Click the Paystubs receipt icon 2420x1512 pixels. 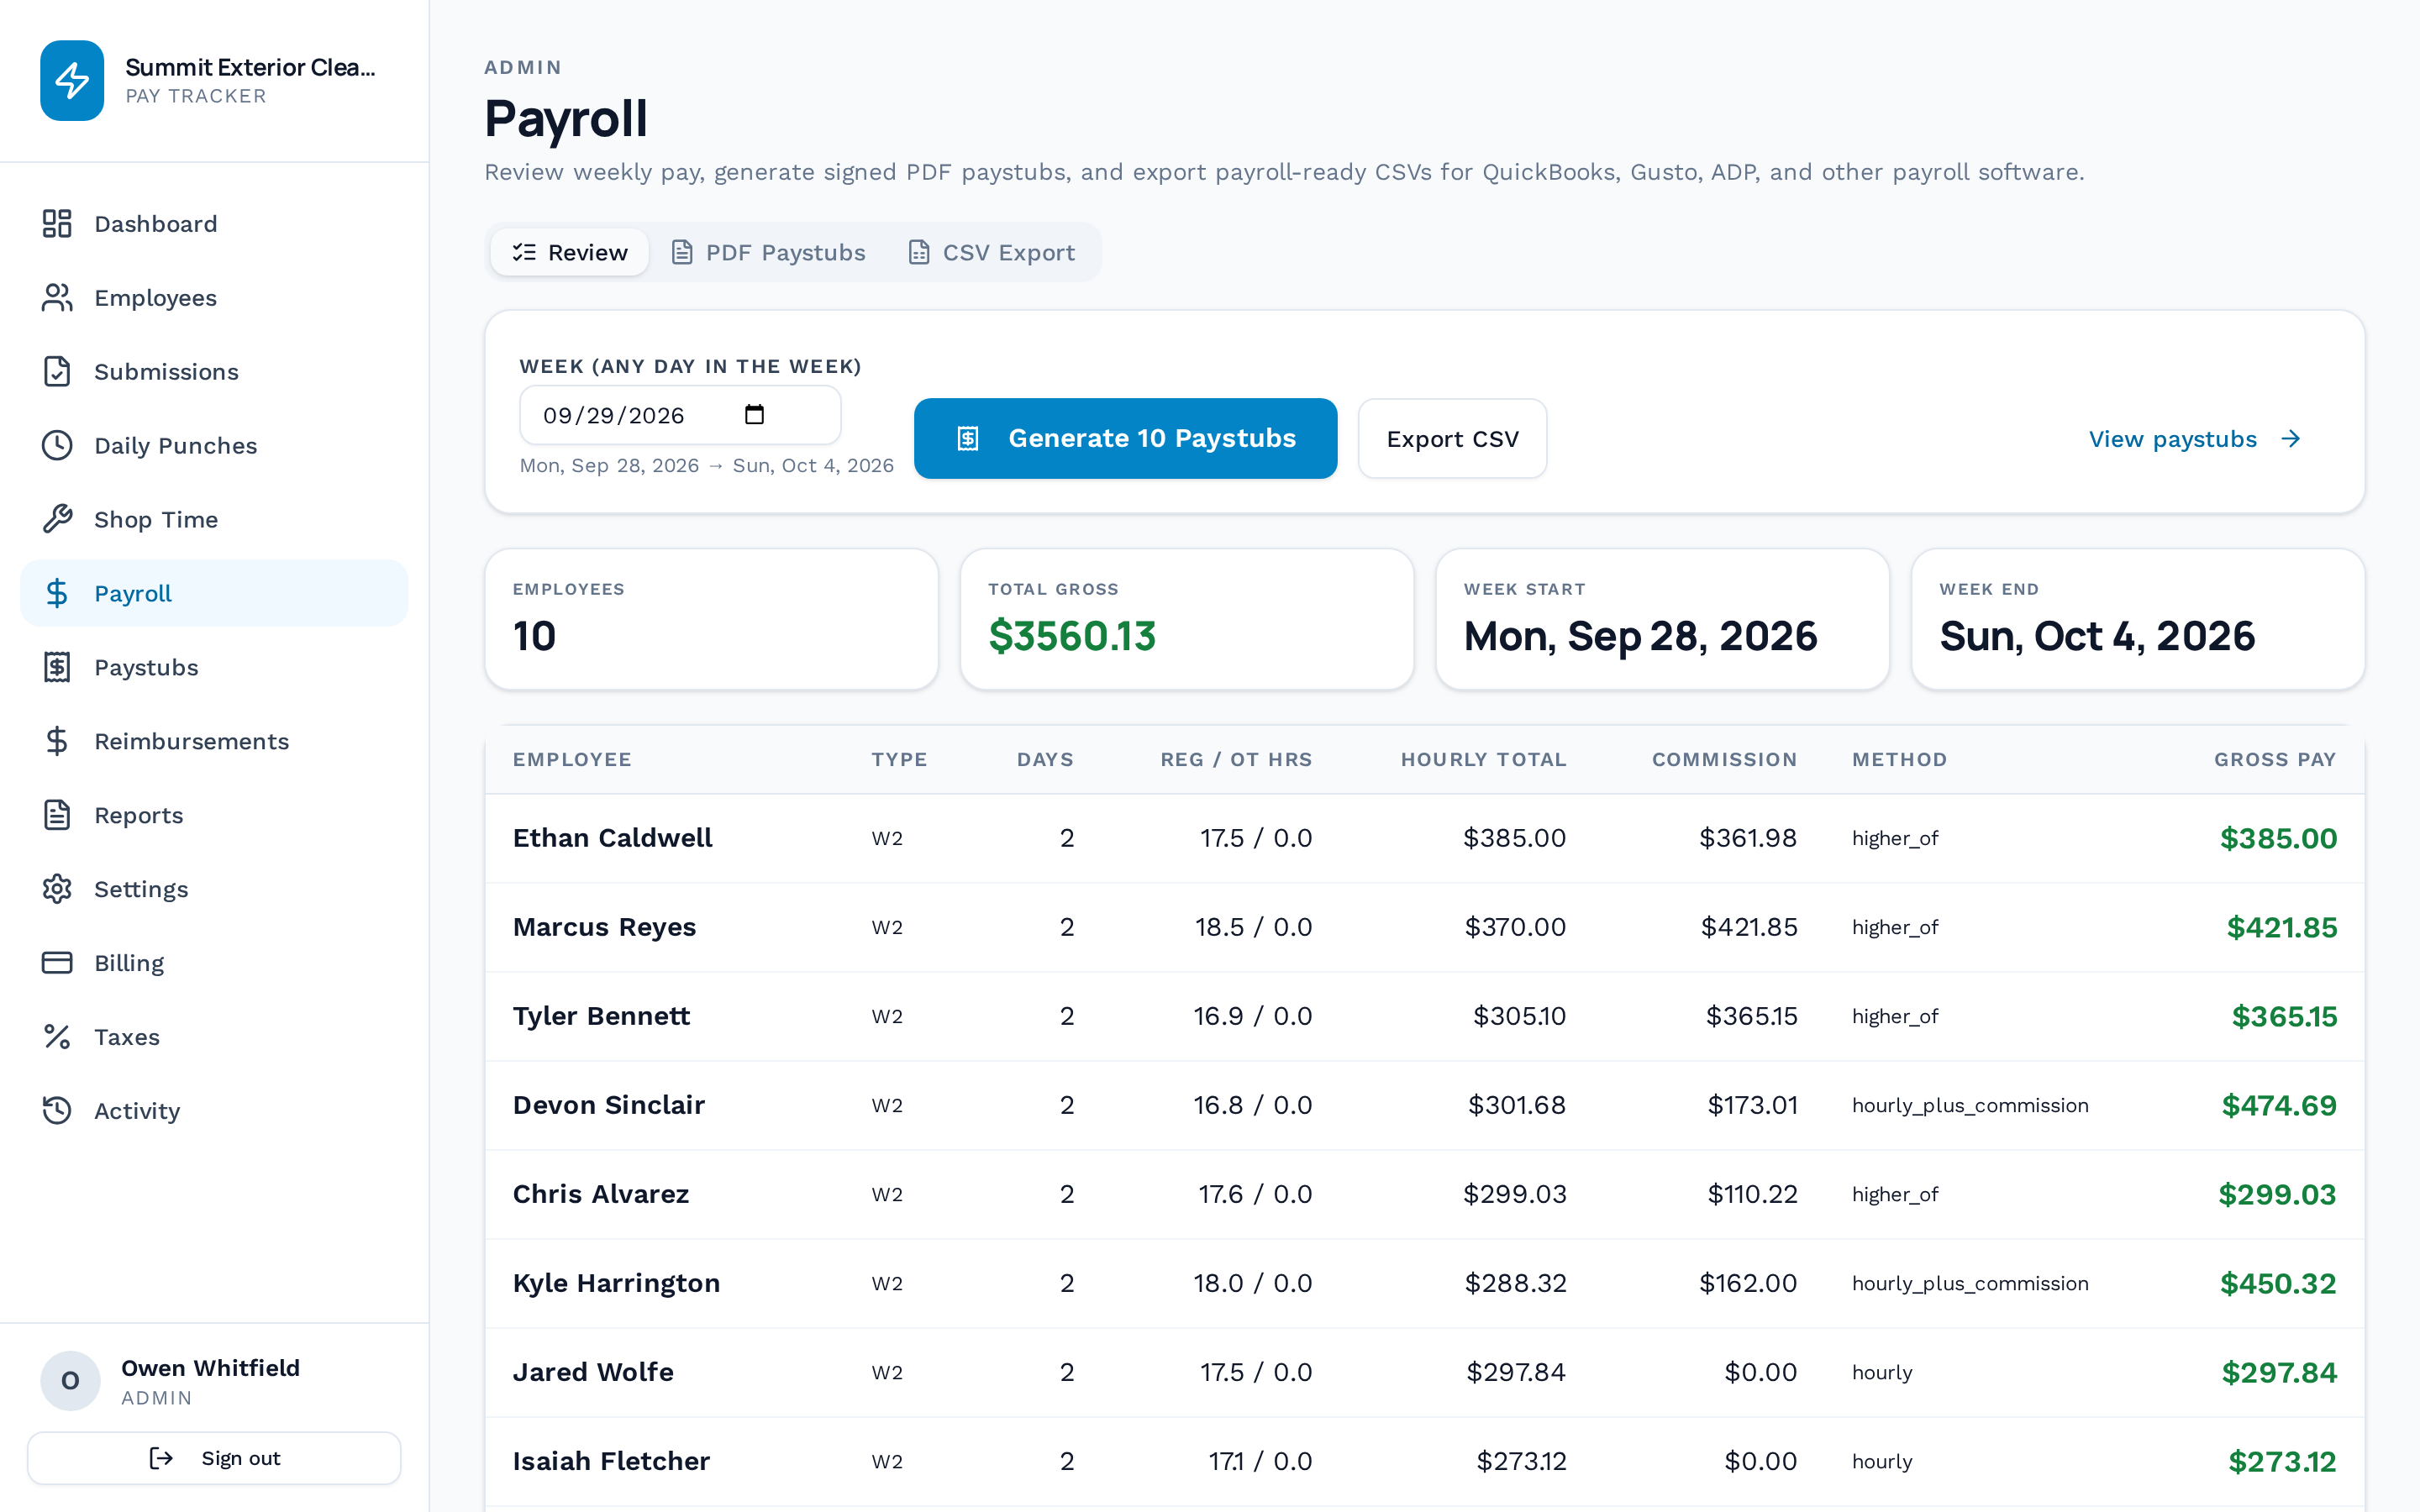point(57,667)
